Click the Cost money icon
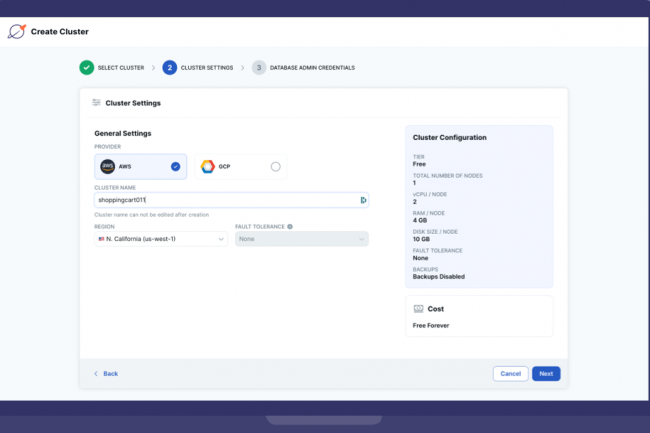 (419, 310)
